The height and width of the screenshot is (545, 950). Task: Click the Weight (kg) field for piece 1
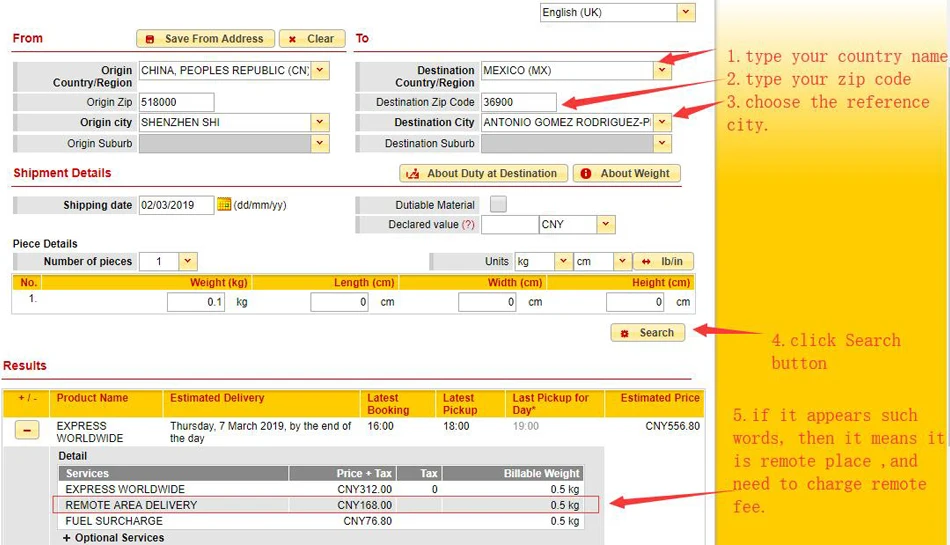196,302
